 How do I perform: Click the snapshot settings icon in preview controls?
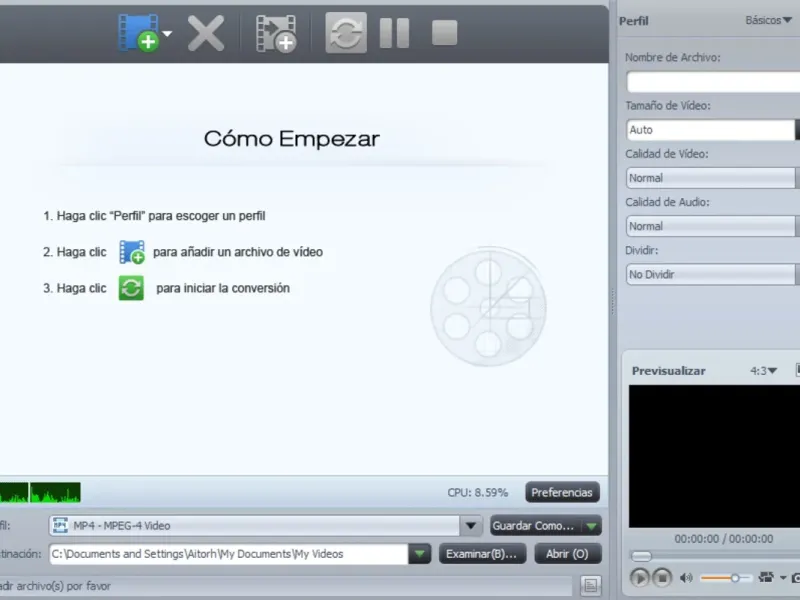point(766,577)
